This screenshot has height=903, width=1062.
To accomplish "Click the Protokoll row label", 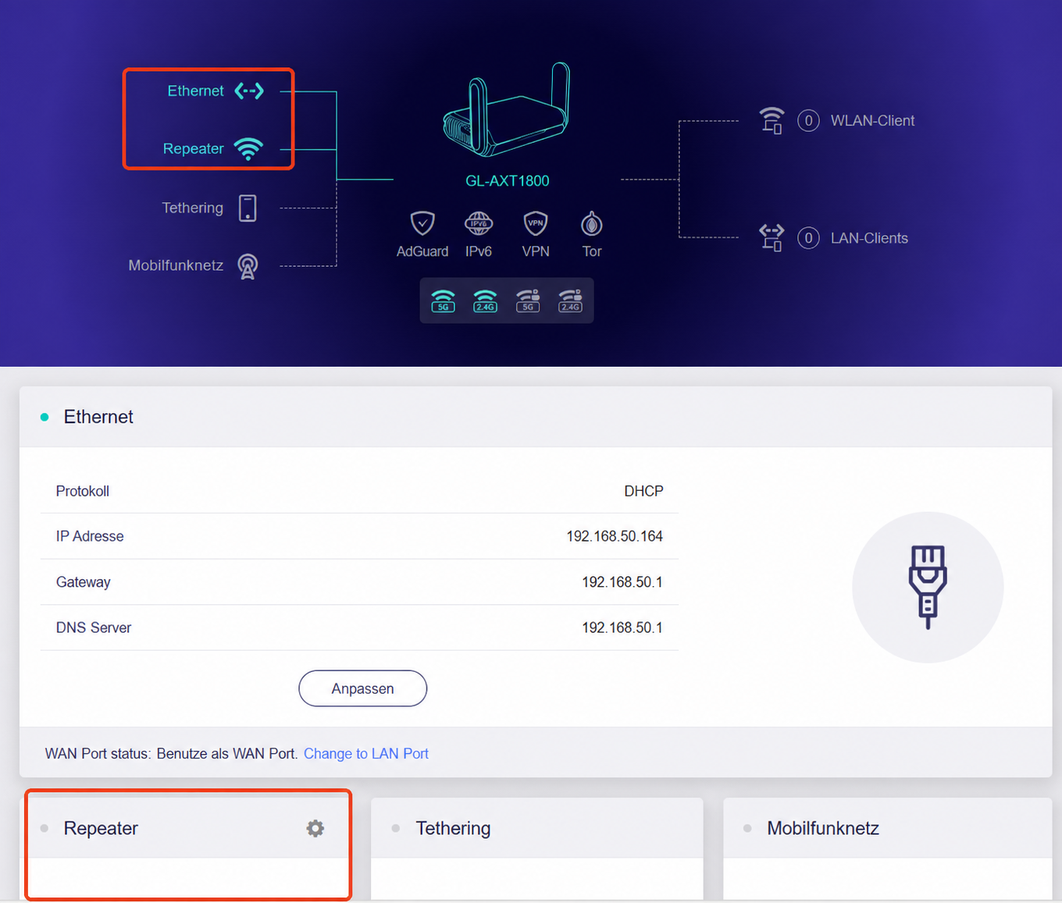I will click(83, 490).
